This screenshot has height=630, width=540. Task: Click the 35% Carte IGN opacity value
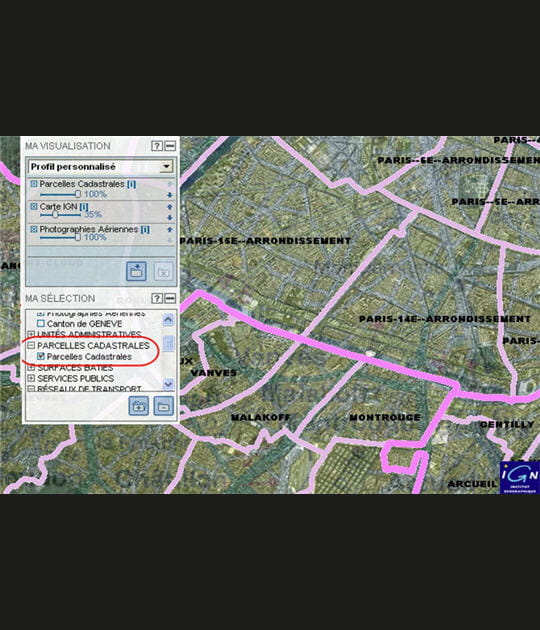point(93,215)
